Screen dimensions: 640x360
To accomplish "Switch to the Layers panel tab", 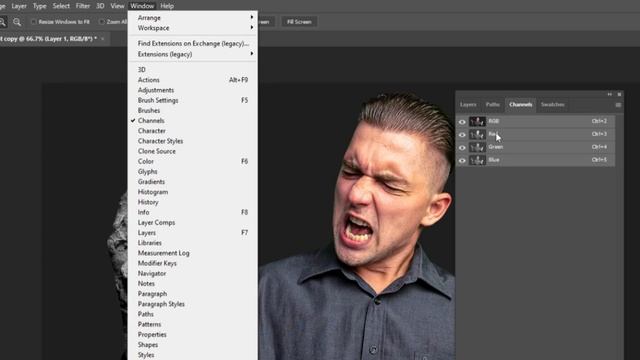I will 468,105.
